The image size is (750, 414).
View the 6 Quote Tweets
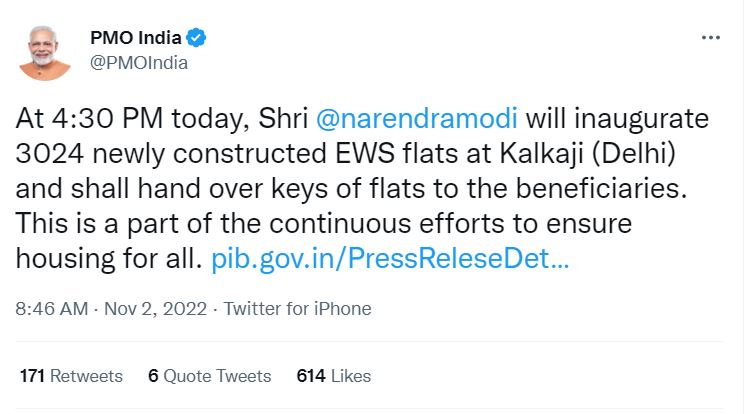tap(209, 376)
